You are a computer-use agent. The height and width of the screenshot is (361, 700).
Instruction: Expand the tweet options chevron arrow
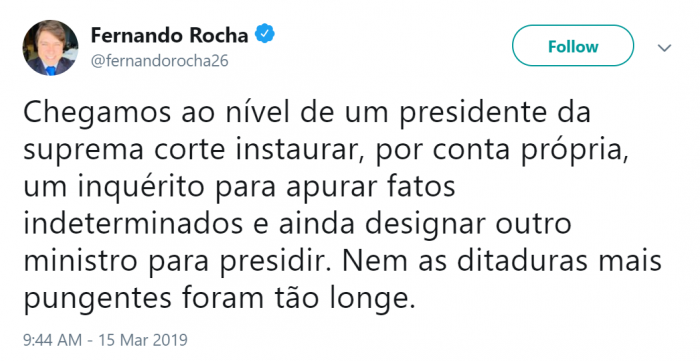tap(665, 48)
